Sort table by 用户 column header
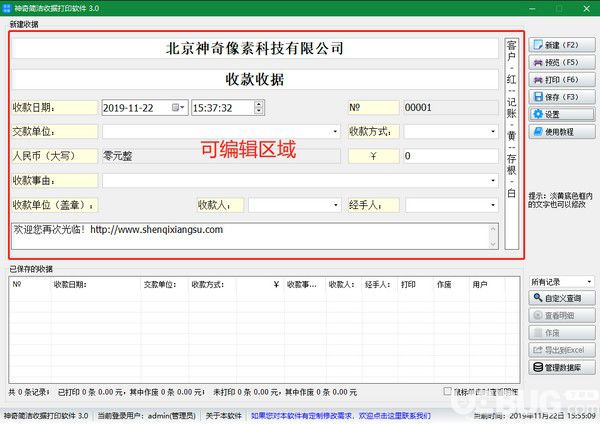This screenshot has width=600, height=424. (x=488, y=284)
